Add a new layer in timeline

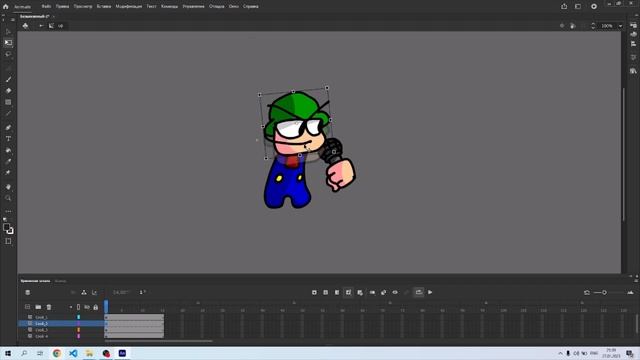[x=27, y=307]
